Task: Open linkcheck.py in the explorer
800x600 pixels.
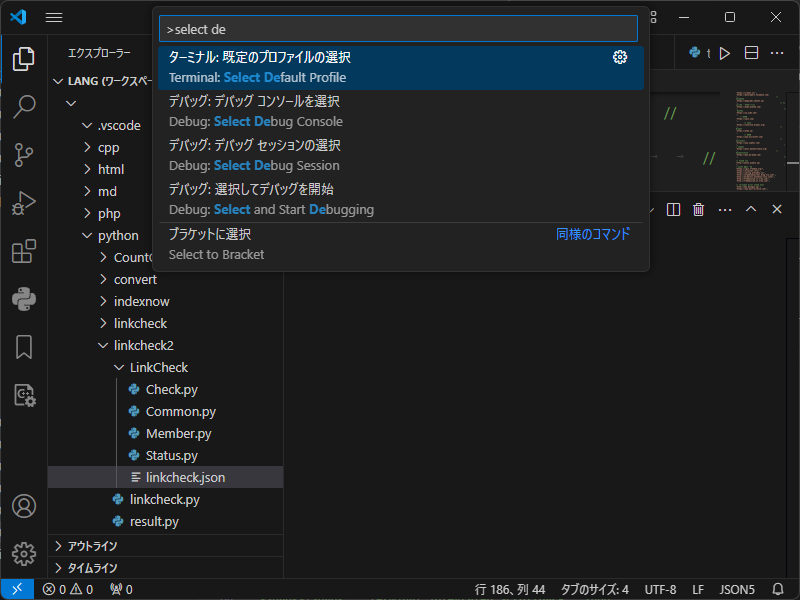Action: 164,499
